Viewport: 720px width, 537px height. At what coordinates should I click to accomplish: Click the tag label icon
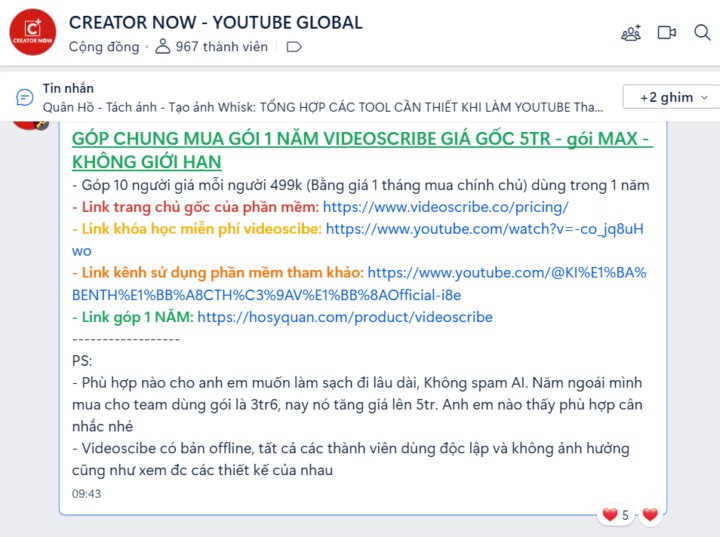tap(294, 47)
